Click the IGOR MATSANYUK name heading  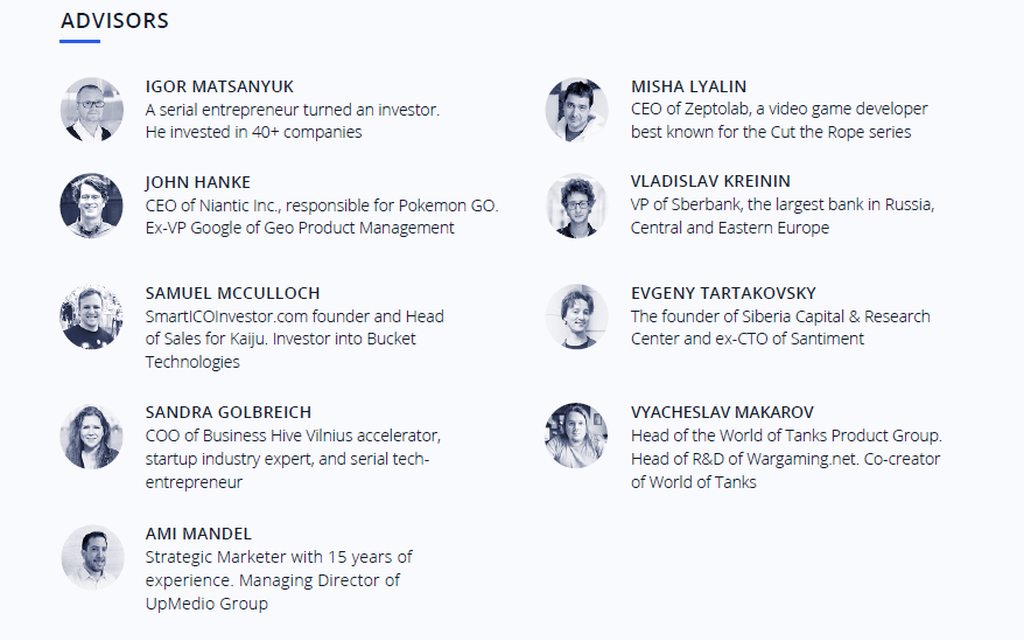pyautogui.click(x=219, y=86)
